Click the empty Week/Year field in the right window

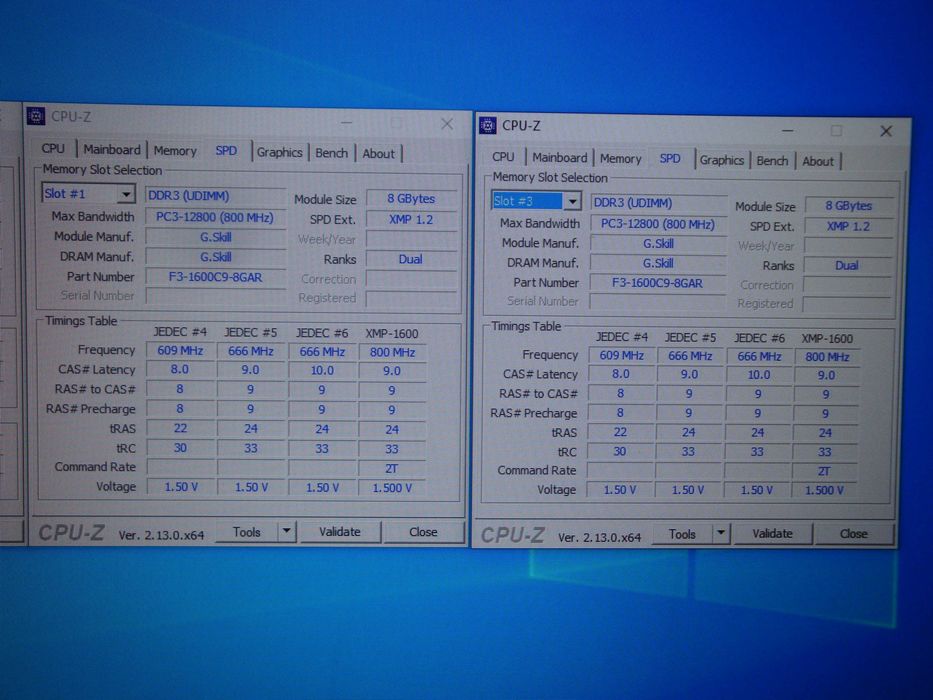click(x=849, y=246)
